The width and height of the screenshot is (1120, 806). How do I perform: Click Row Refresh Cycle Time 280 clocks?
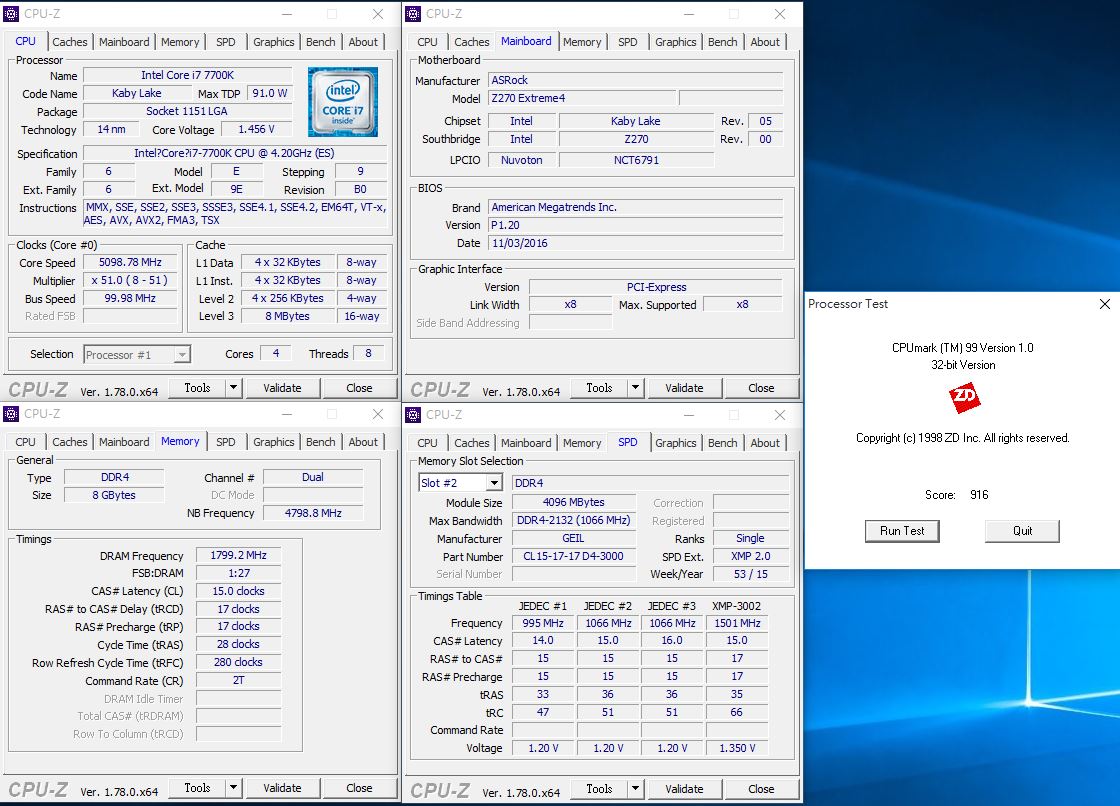tap(239, 662)
